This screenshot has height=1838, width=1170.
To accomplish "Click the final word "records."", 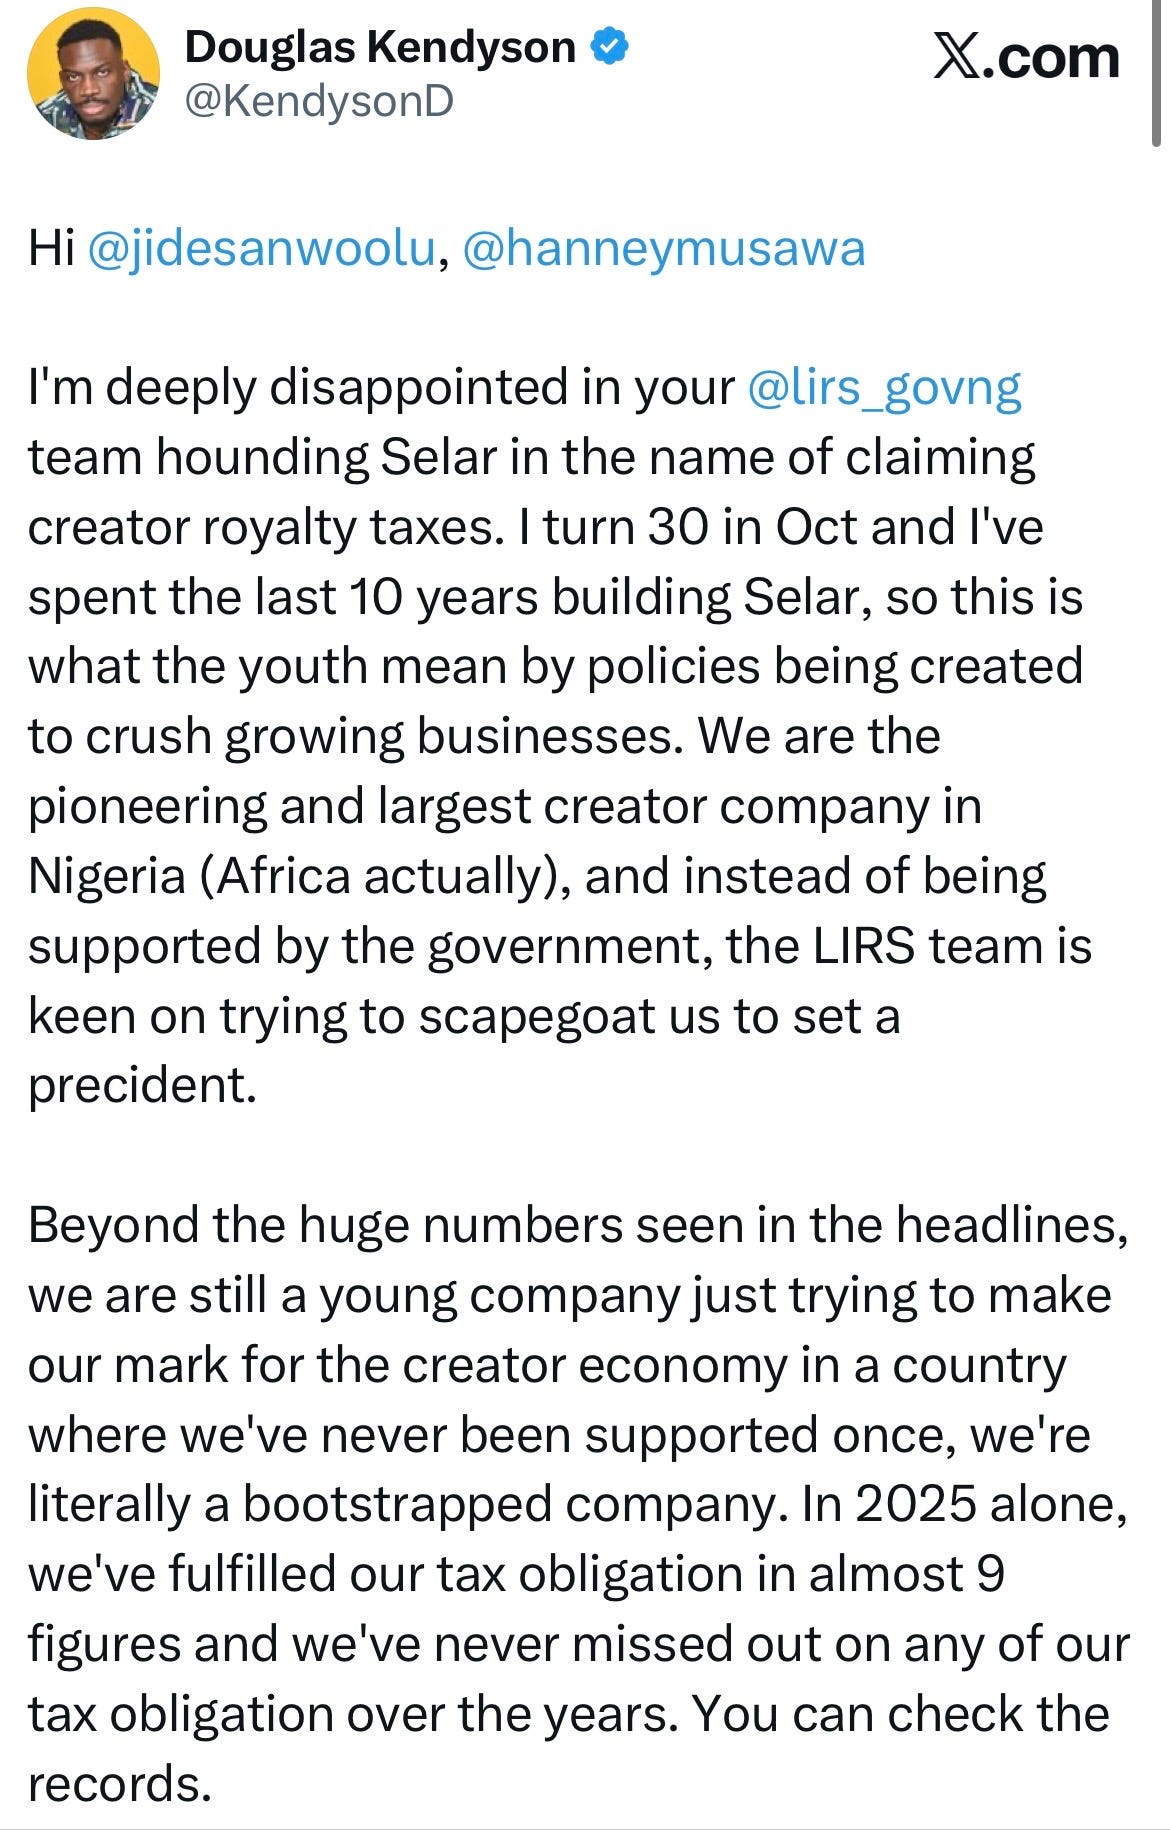I will [120, 1784].
